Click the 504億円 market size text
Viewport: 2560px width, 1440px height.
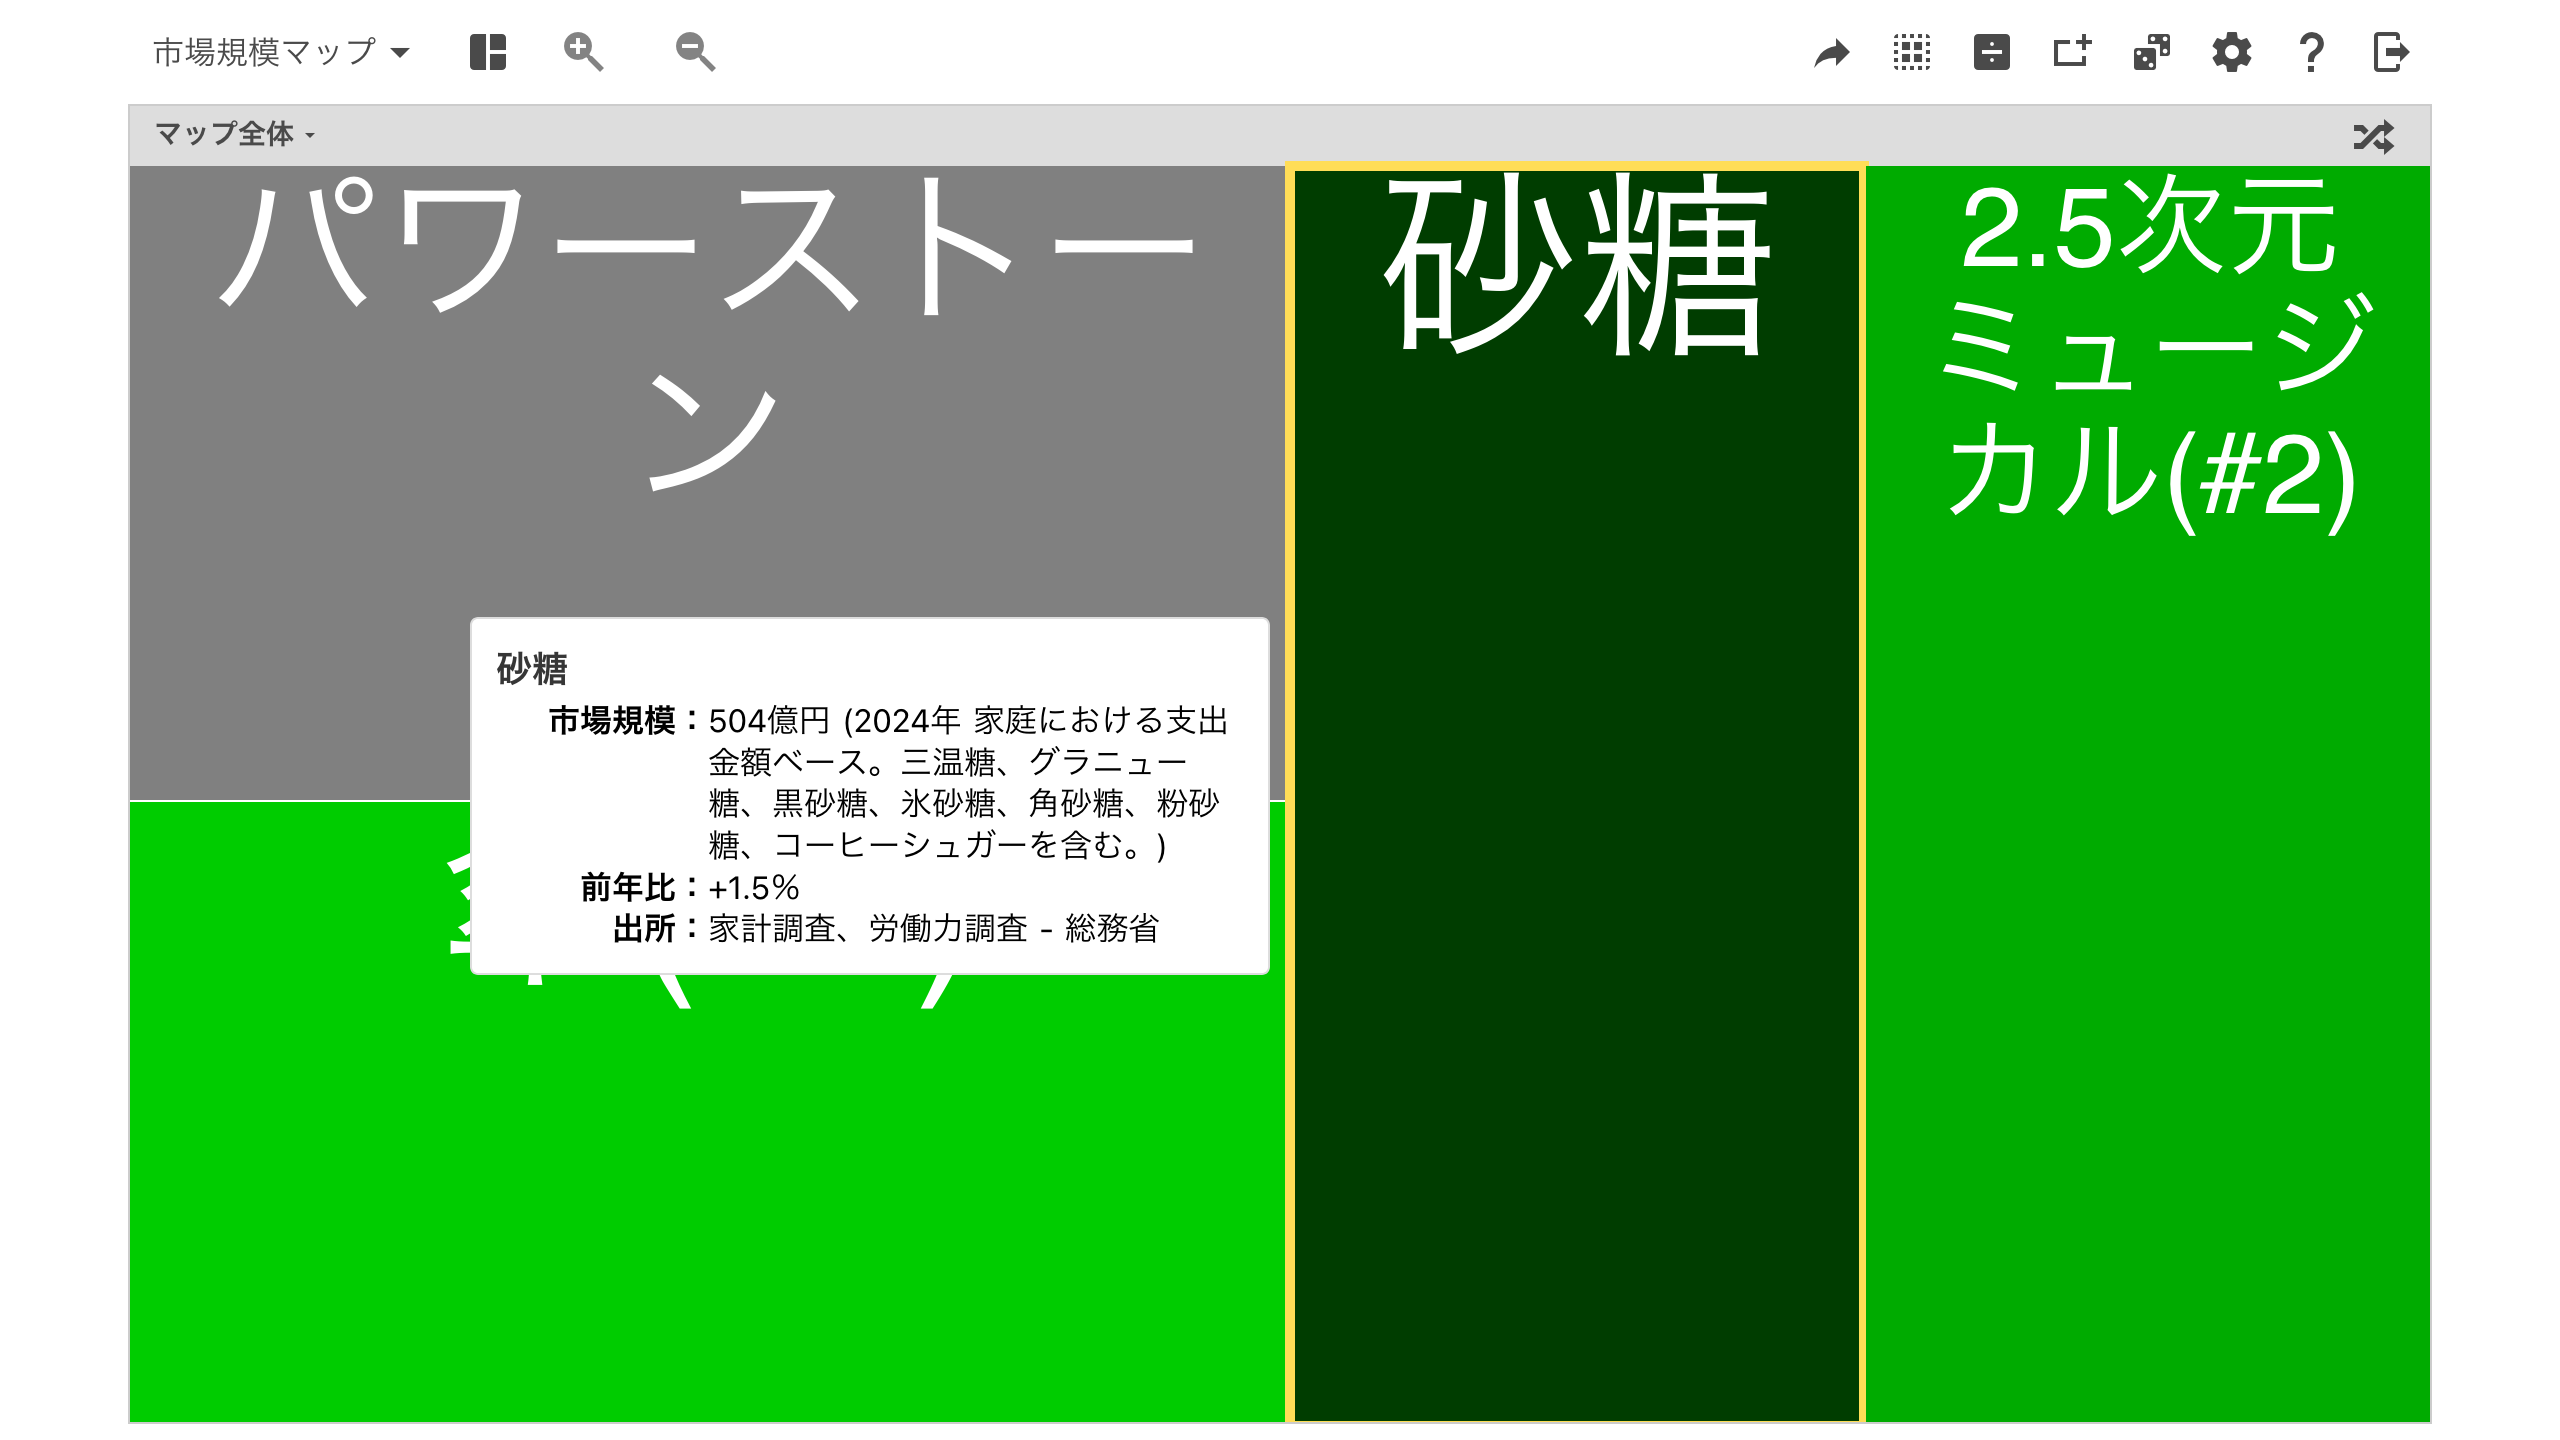[769, 720]
